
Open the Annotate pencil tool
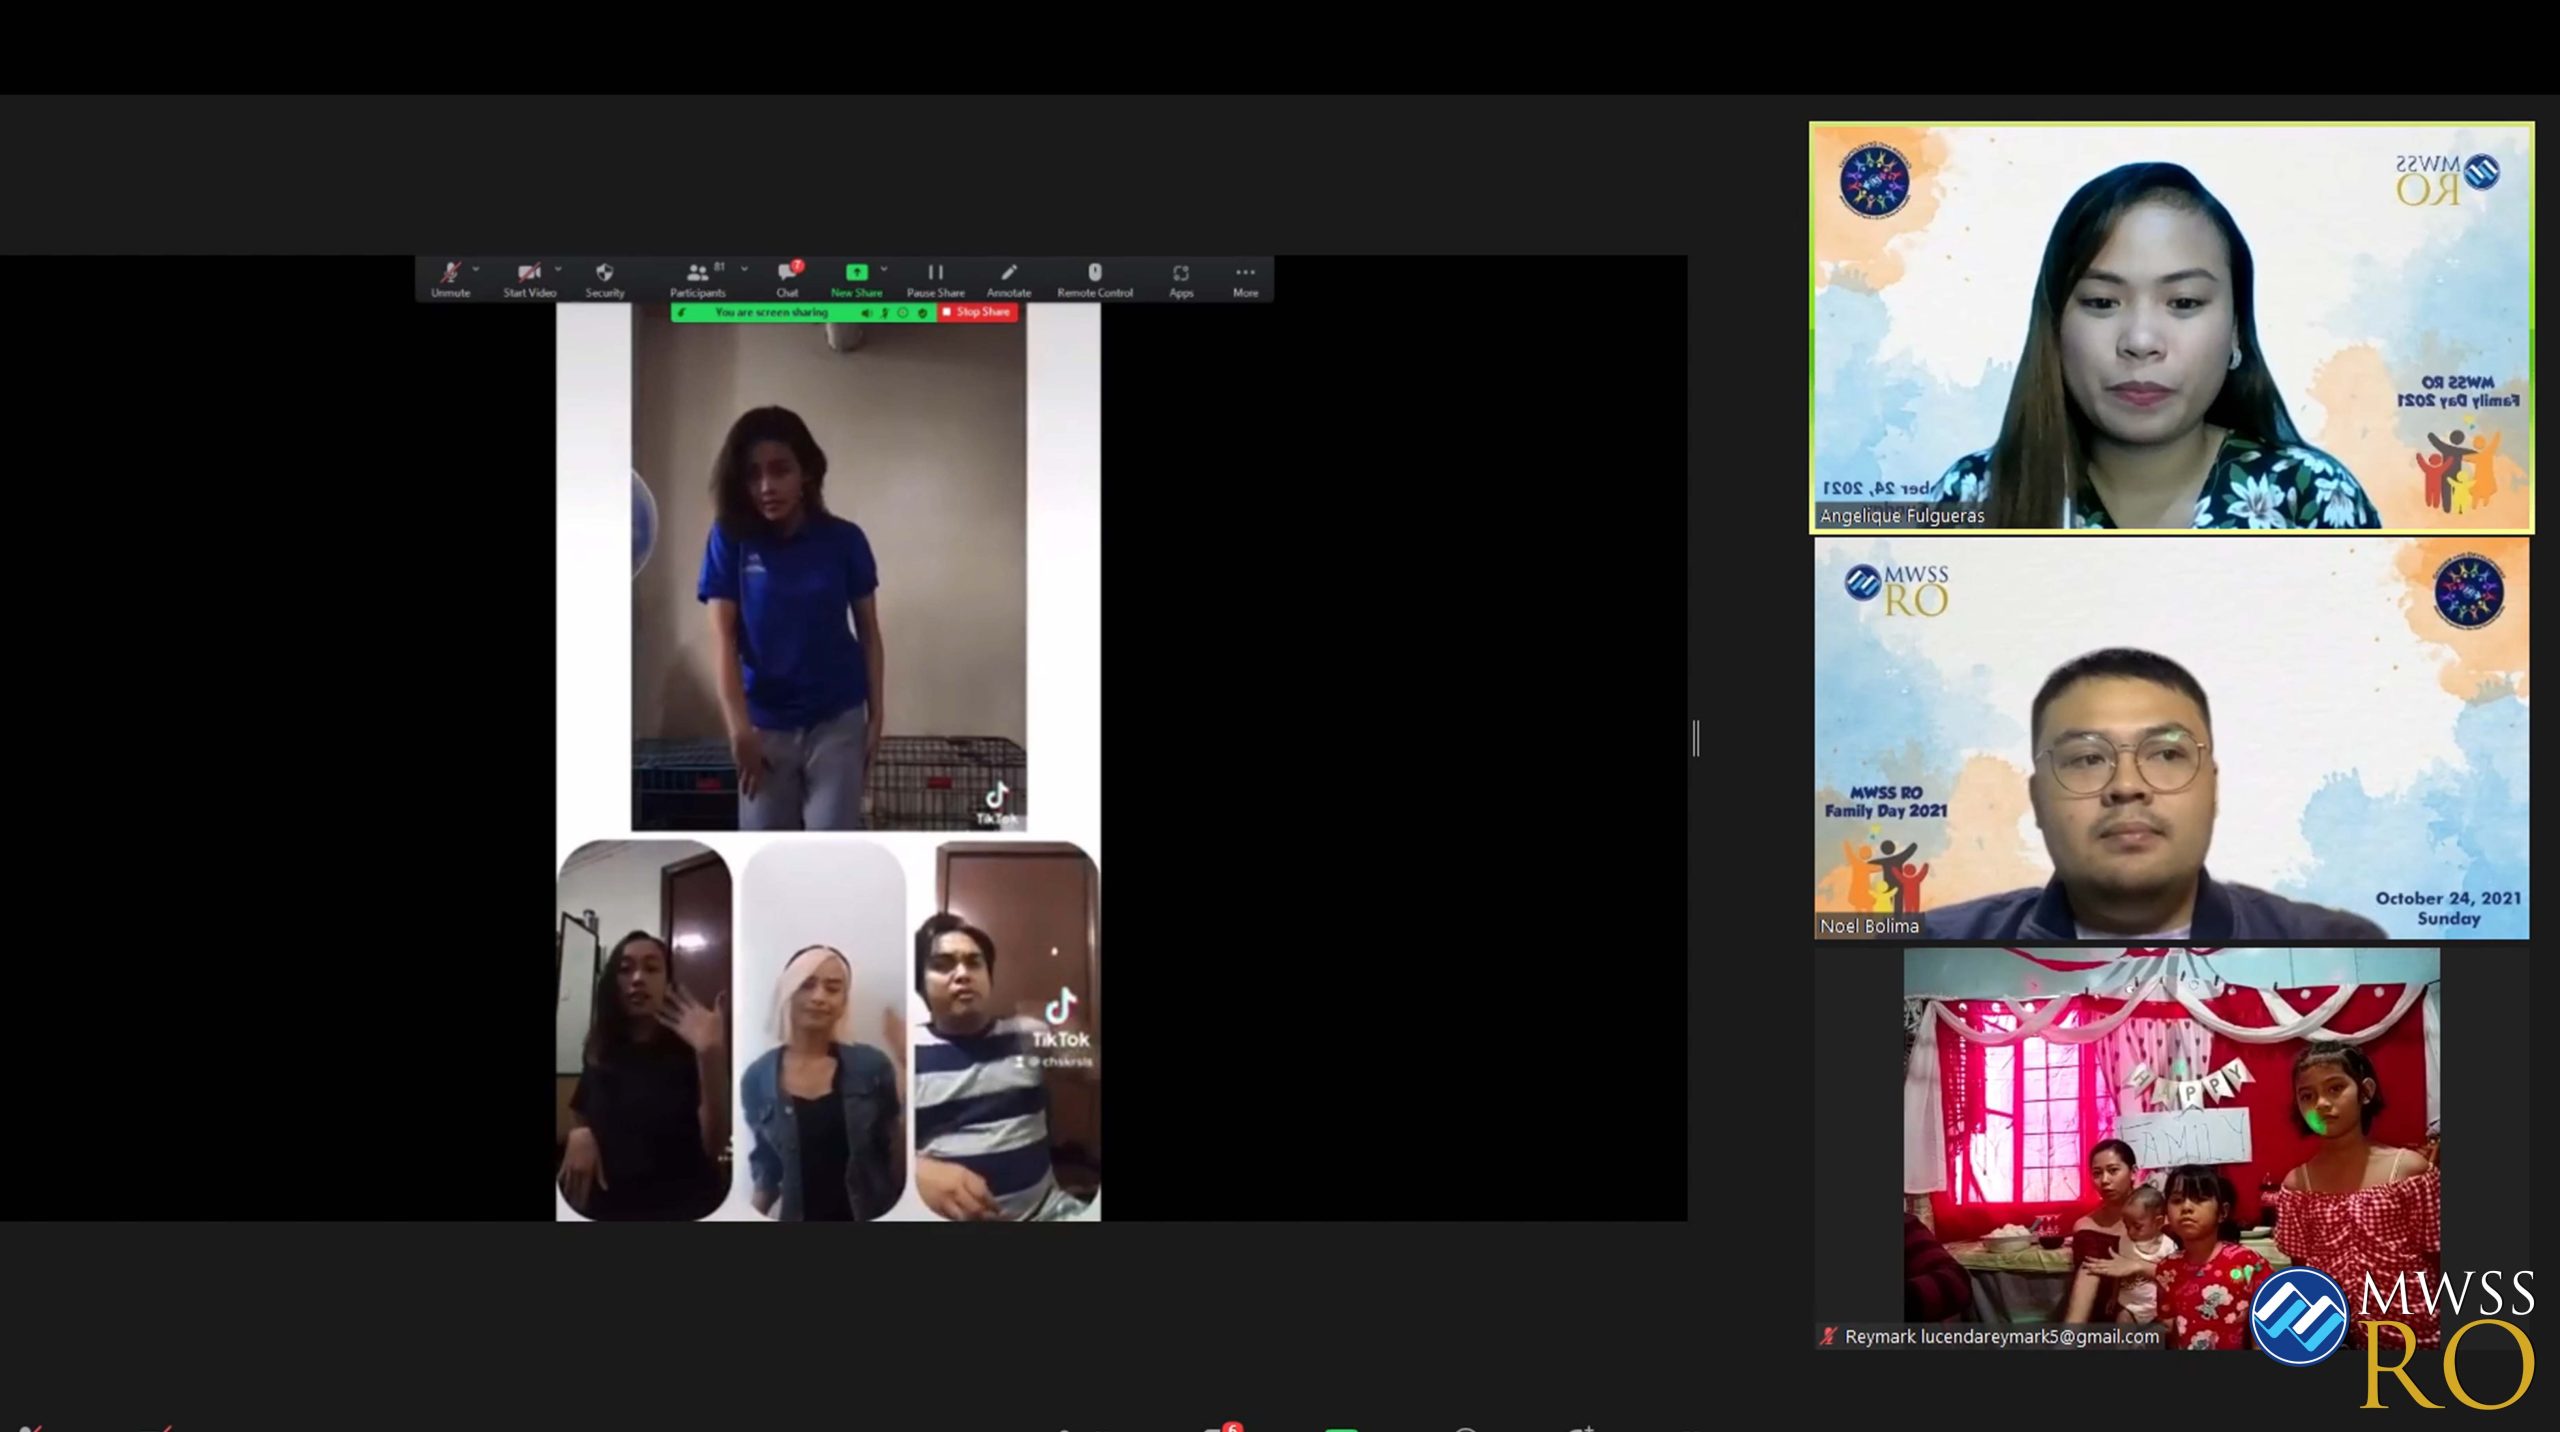click(x=1008, y=279)
